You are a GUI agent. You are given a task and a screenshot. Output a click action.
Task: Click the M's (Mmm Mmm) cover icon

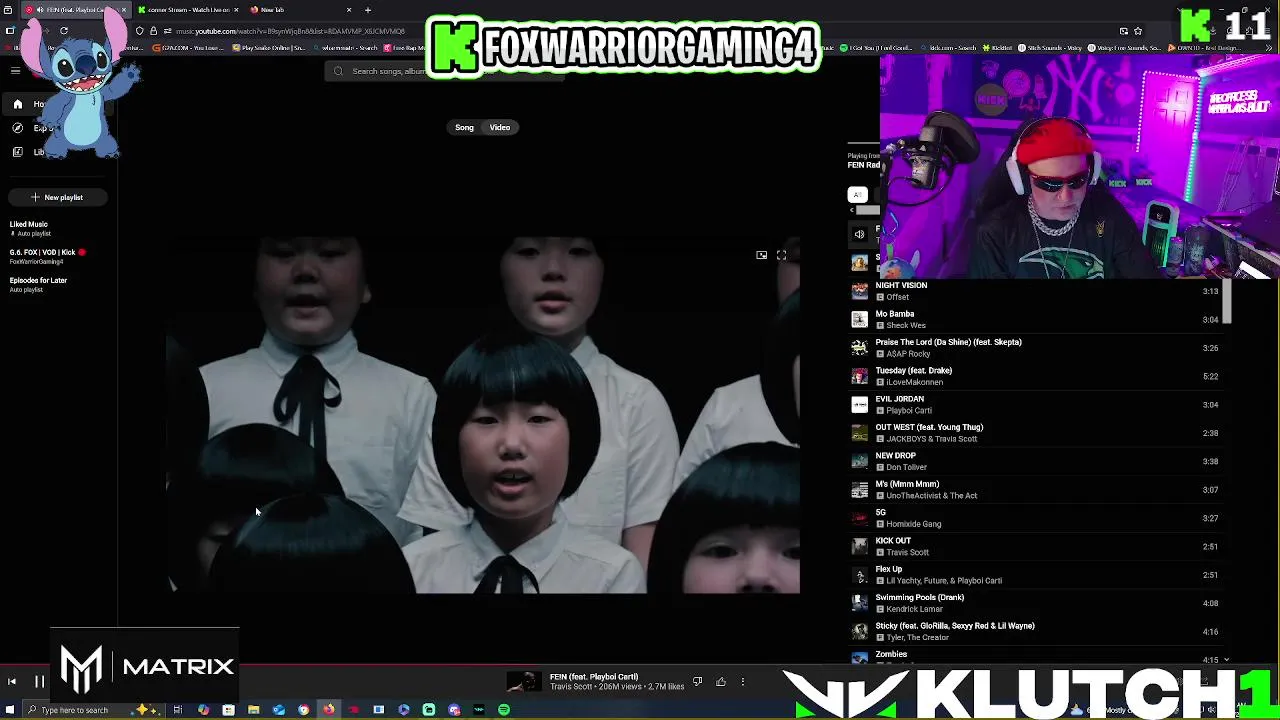click(859, 490)
